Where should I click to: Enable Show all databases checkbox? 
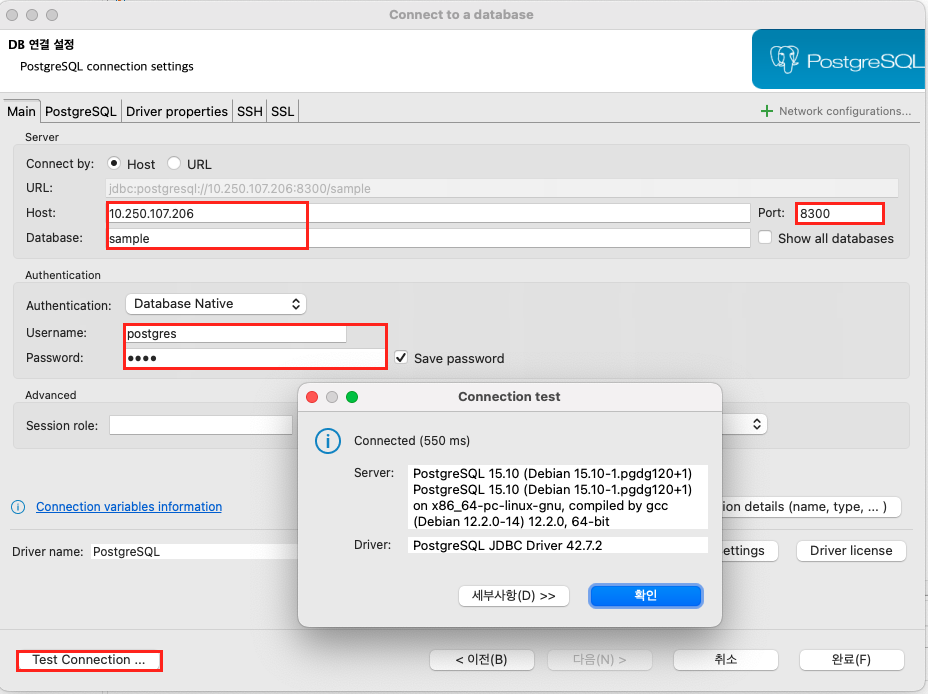tap(765, 237)
